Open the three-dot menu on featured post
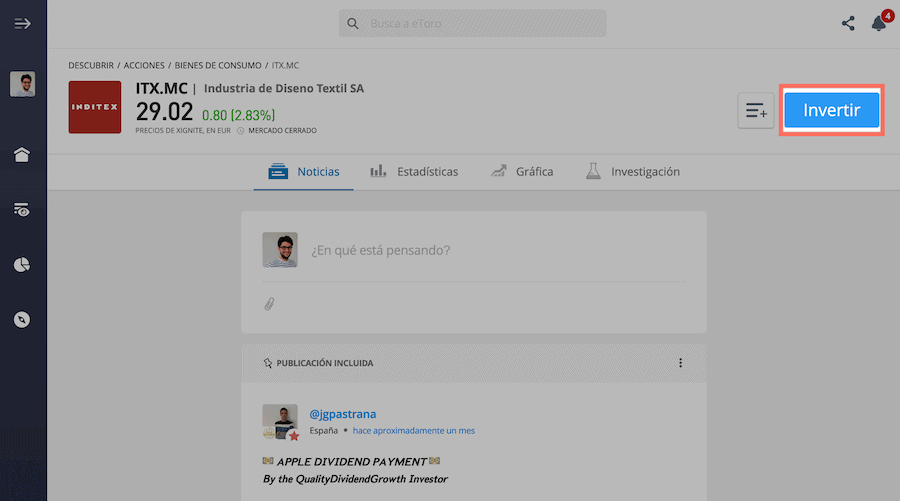900x501 pixels. 680,363
